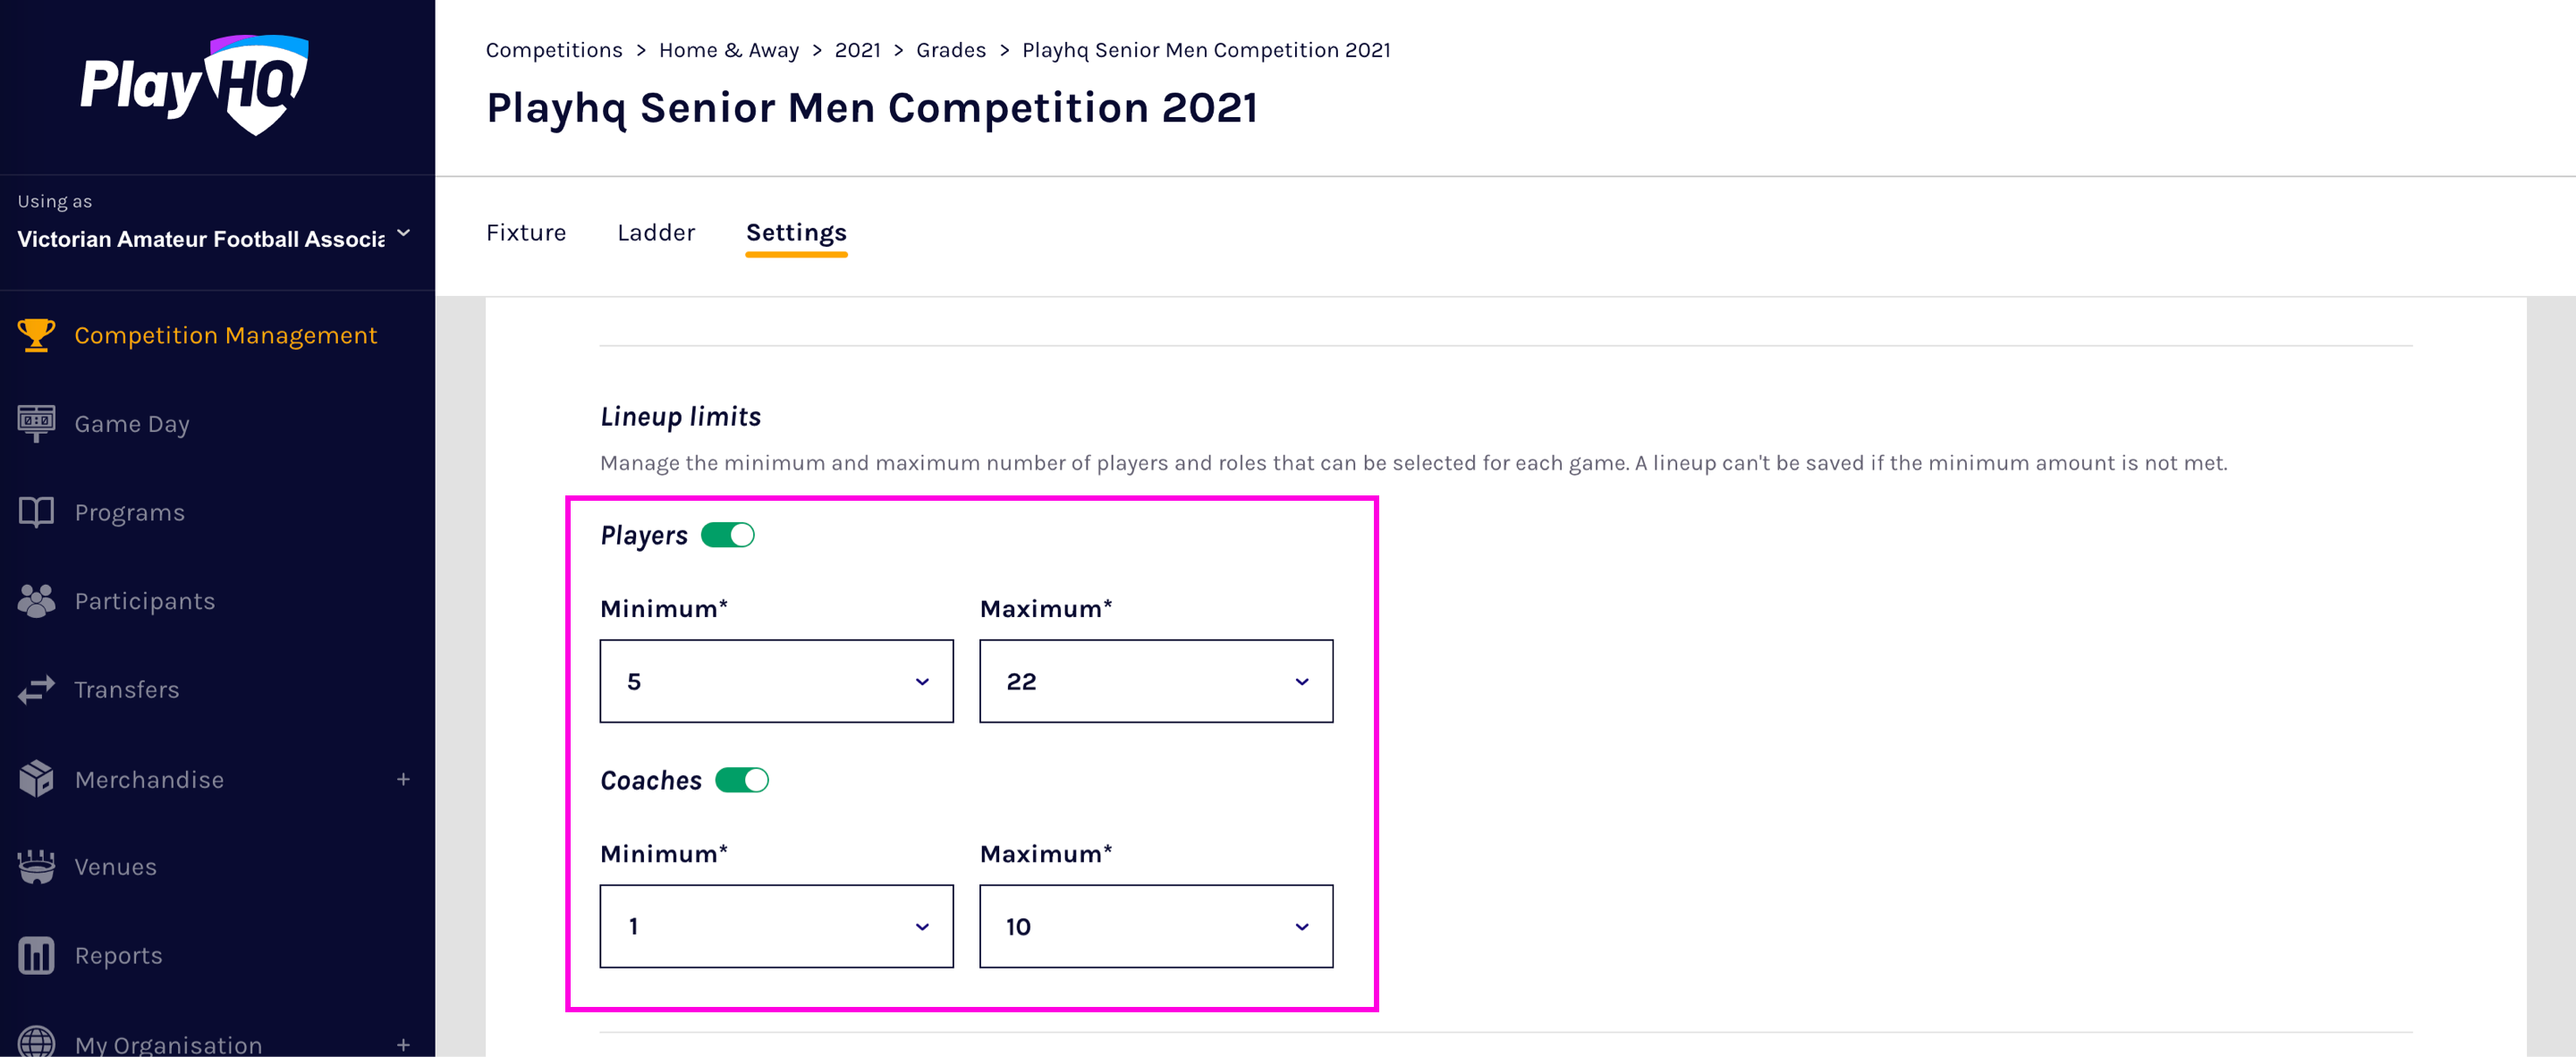Click the Merchandise box icon
The height and width of the screenshot is (1057, 2576).
coord(36,779)
